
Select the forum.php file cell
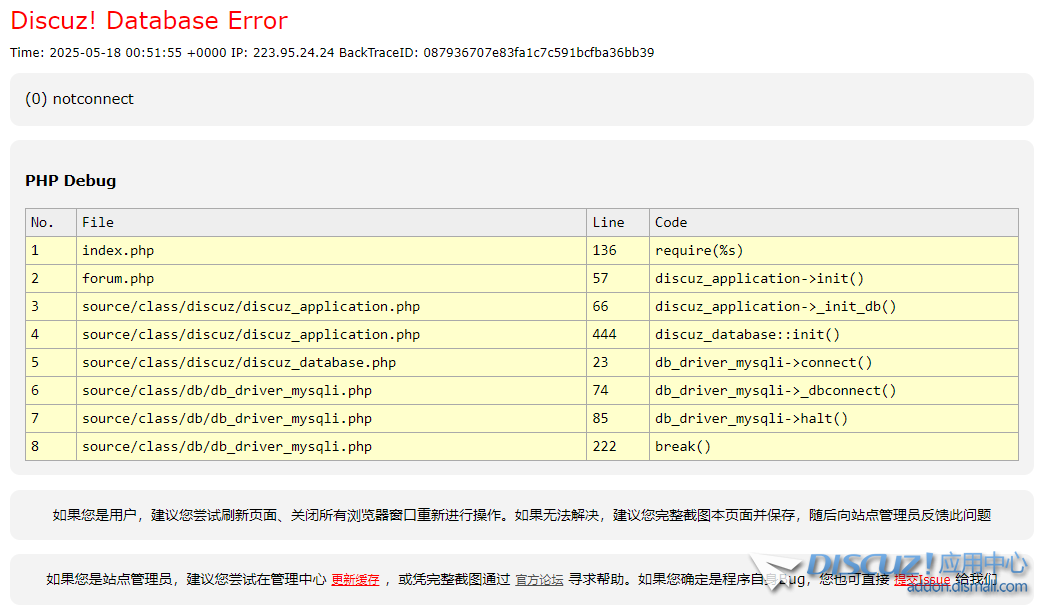(x=331, y=278)
